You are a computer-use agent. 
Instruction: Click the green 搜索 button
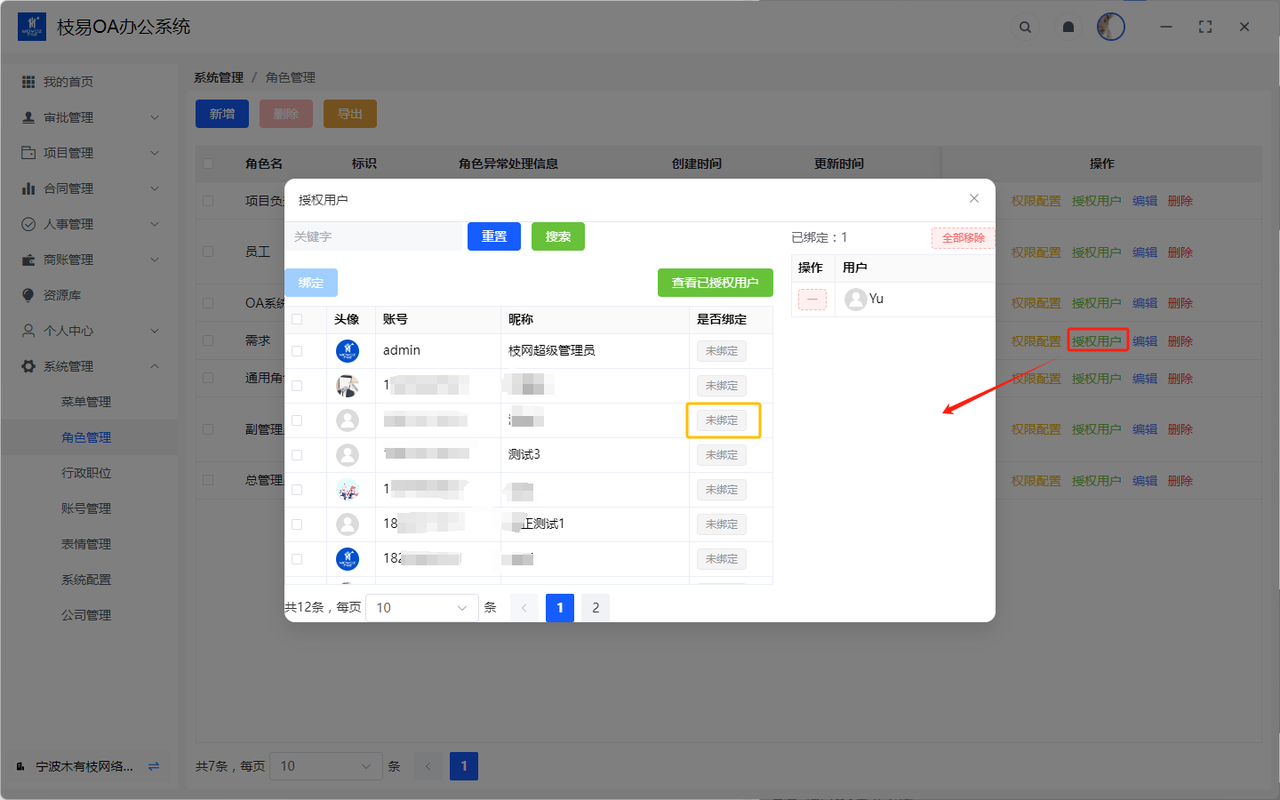[558, 237]
